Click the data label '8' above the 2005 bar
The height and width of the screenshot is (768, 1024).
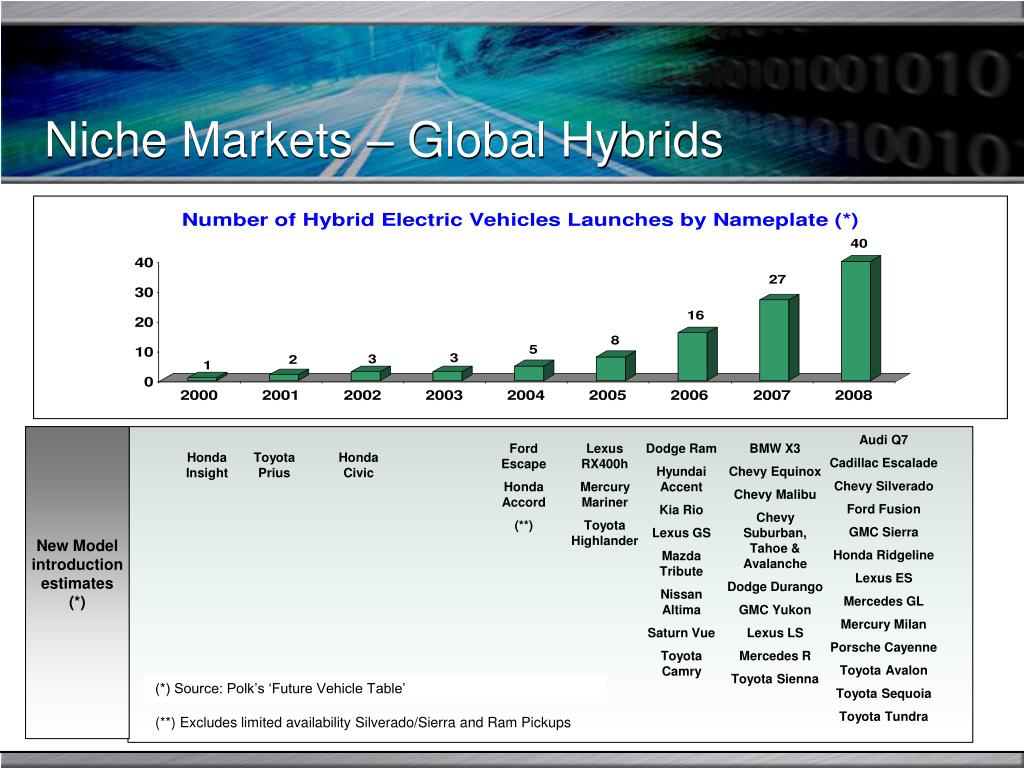(x=615, y=340)
